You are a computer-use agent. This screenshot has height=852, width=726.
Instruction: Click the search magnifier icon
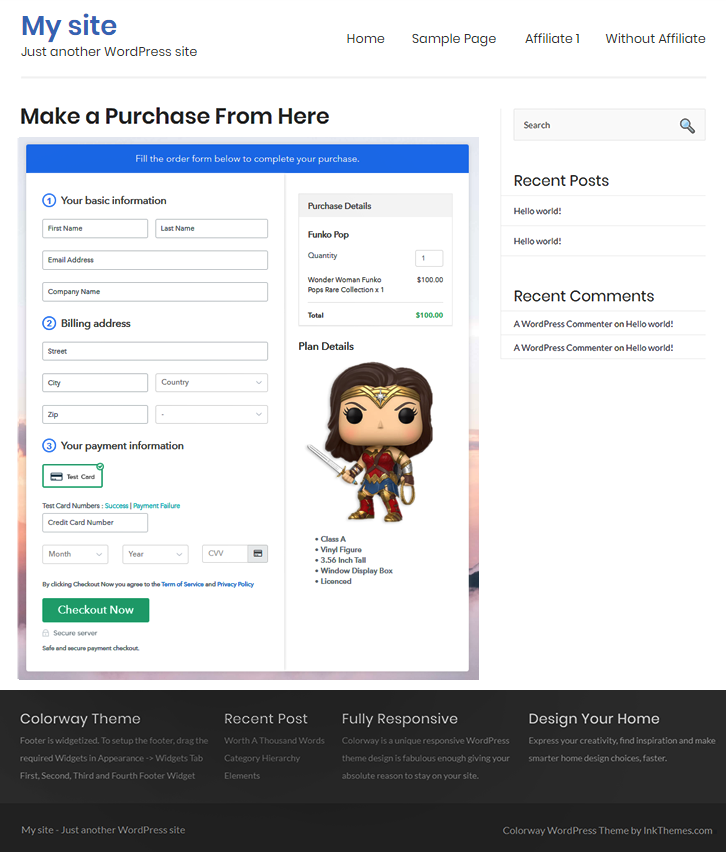click(687, 126)
